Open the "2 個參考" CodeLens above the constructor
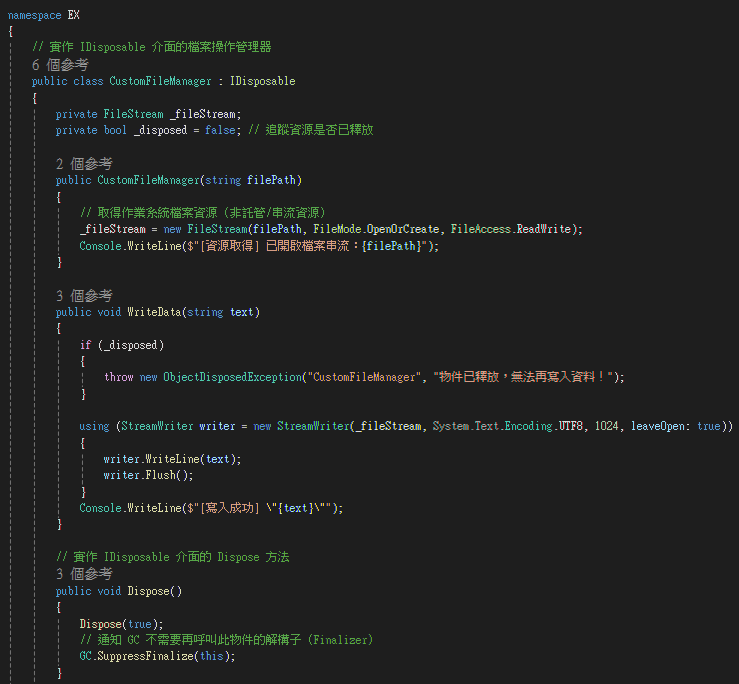The width and height of the screenshot is (739, 684). click(84, 164)
